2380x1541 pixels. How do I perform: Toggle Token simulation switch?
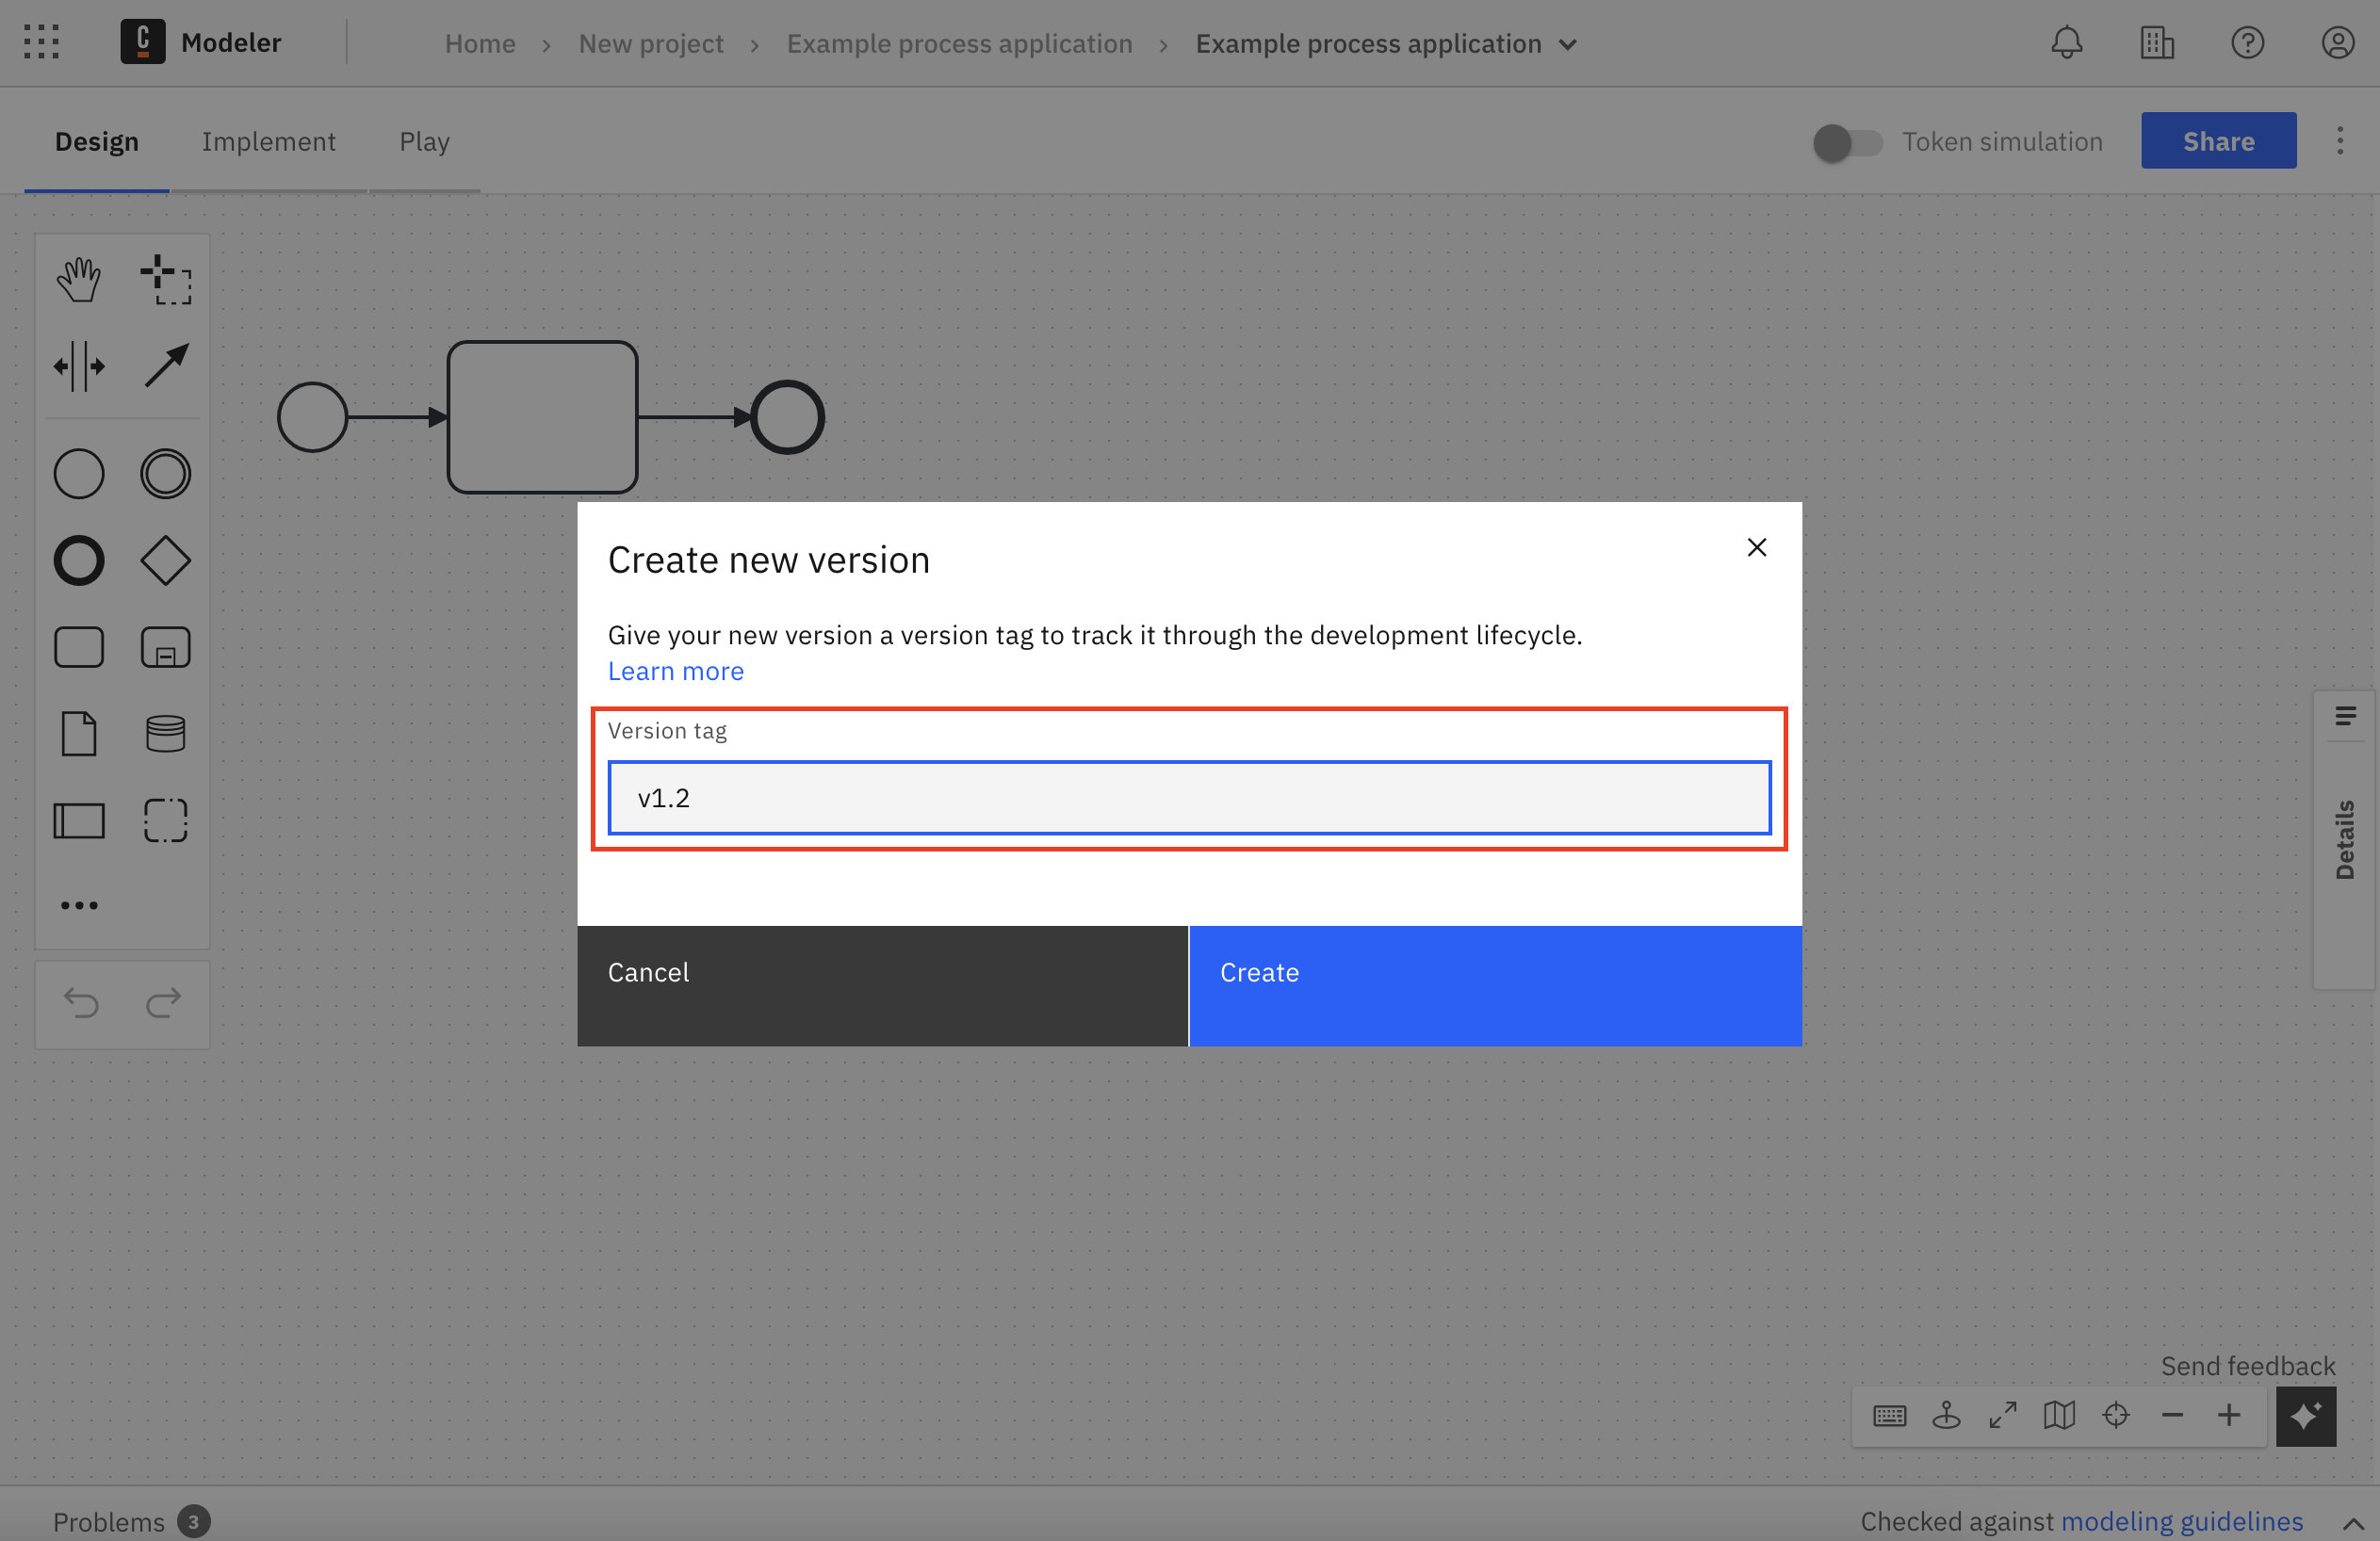1846,140
